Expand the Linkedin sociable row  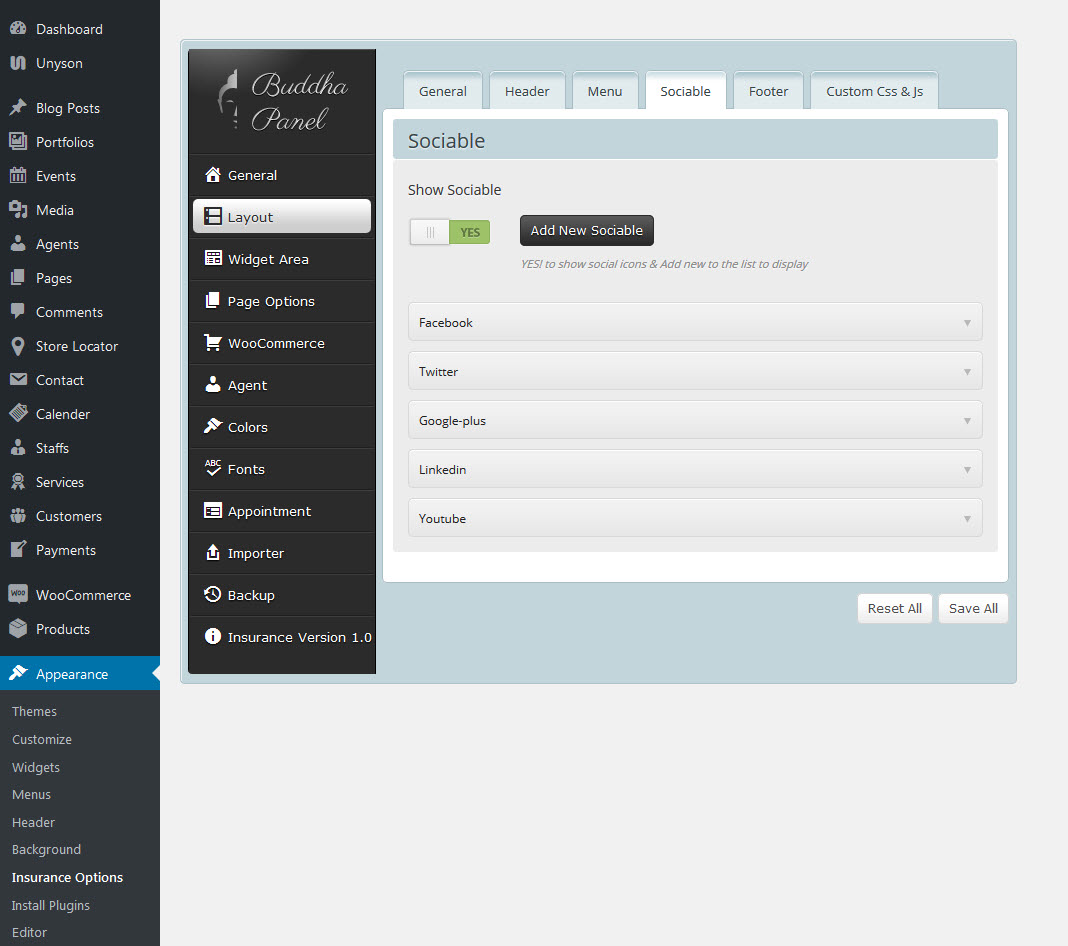(x=695, y=469)
